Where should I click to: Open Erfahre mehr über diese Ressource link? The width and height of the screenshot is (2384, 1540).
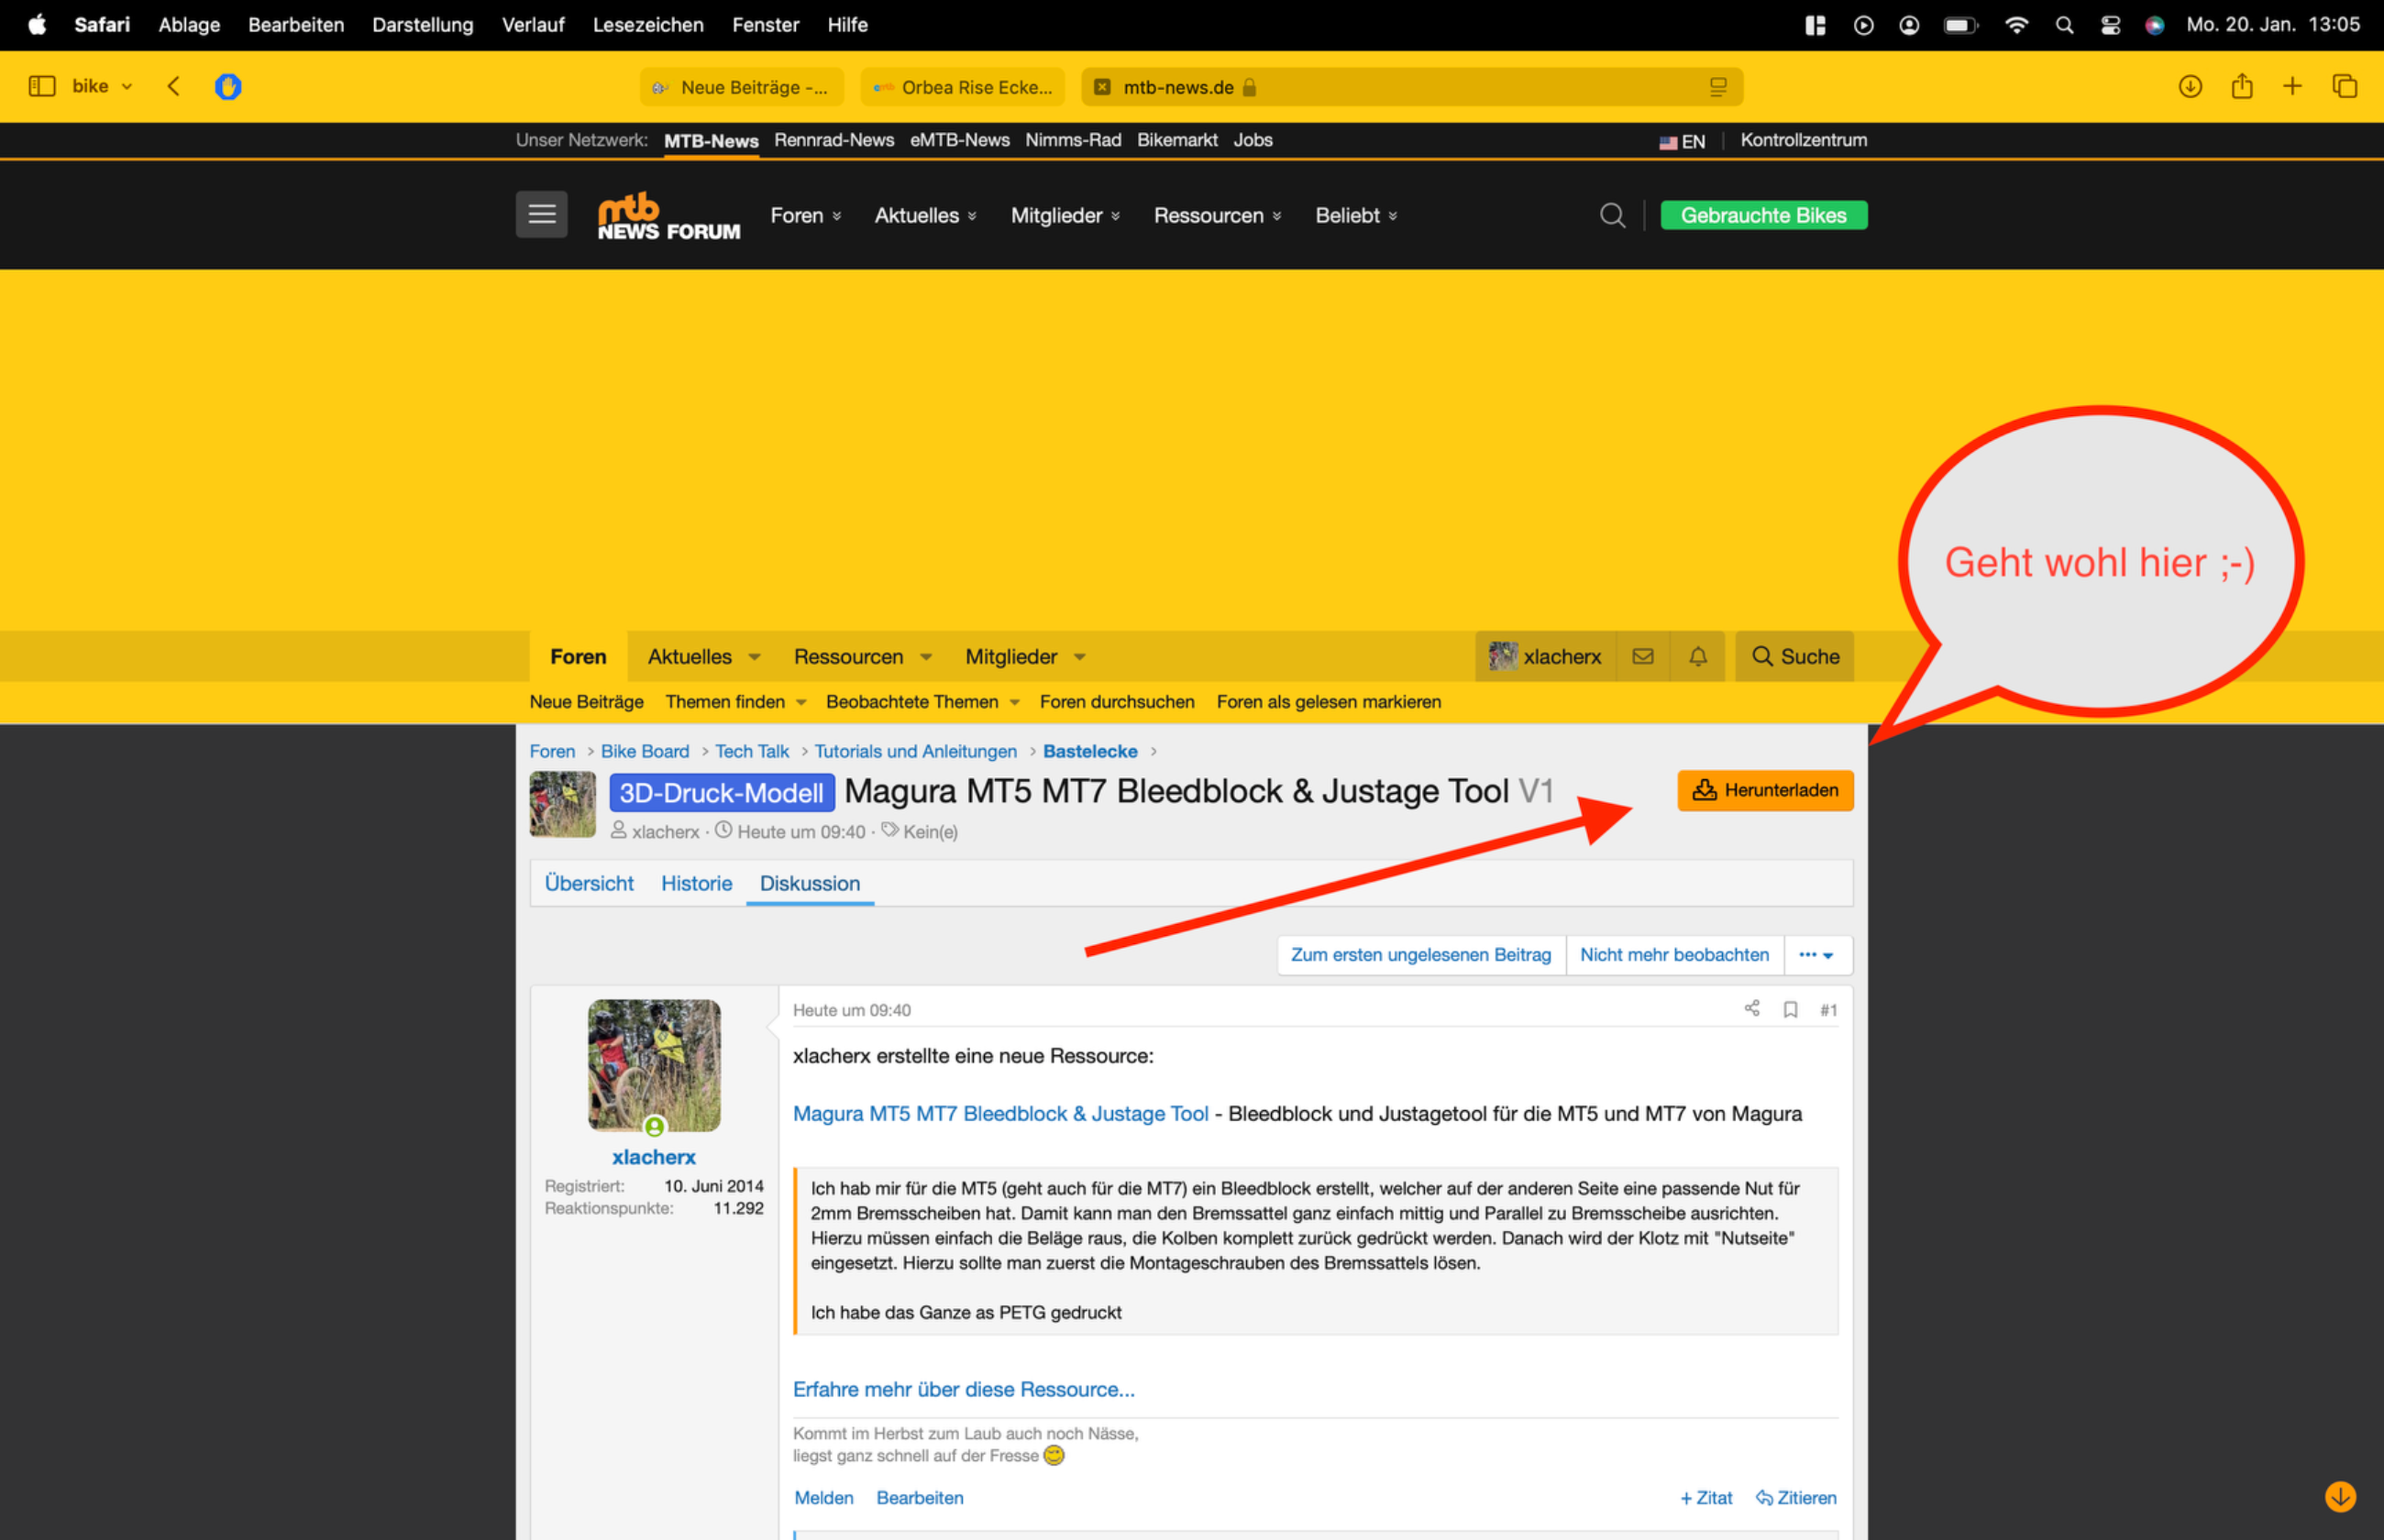[964, 1389]
